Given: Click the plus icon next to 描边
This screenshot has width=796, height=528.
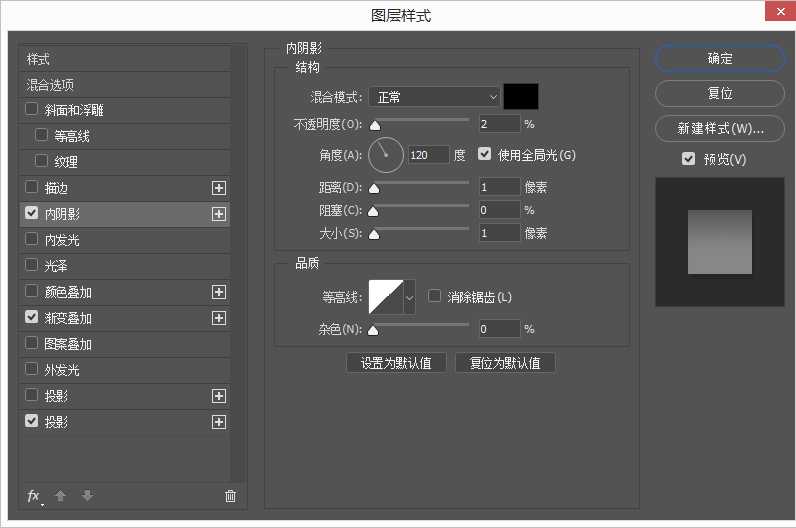Looking at the screenshot, I should (x=219, y=188).
